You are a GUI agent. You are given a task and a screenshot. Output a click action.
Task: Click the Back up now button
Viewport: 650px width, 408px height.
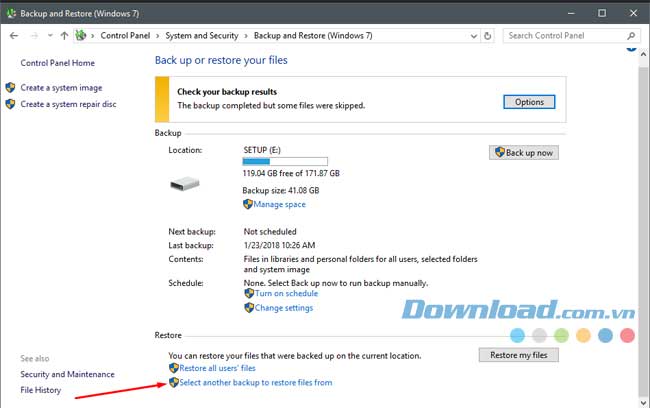point(524,153)
